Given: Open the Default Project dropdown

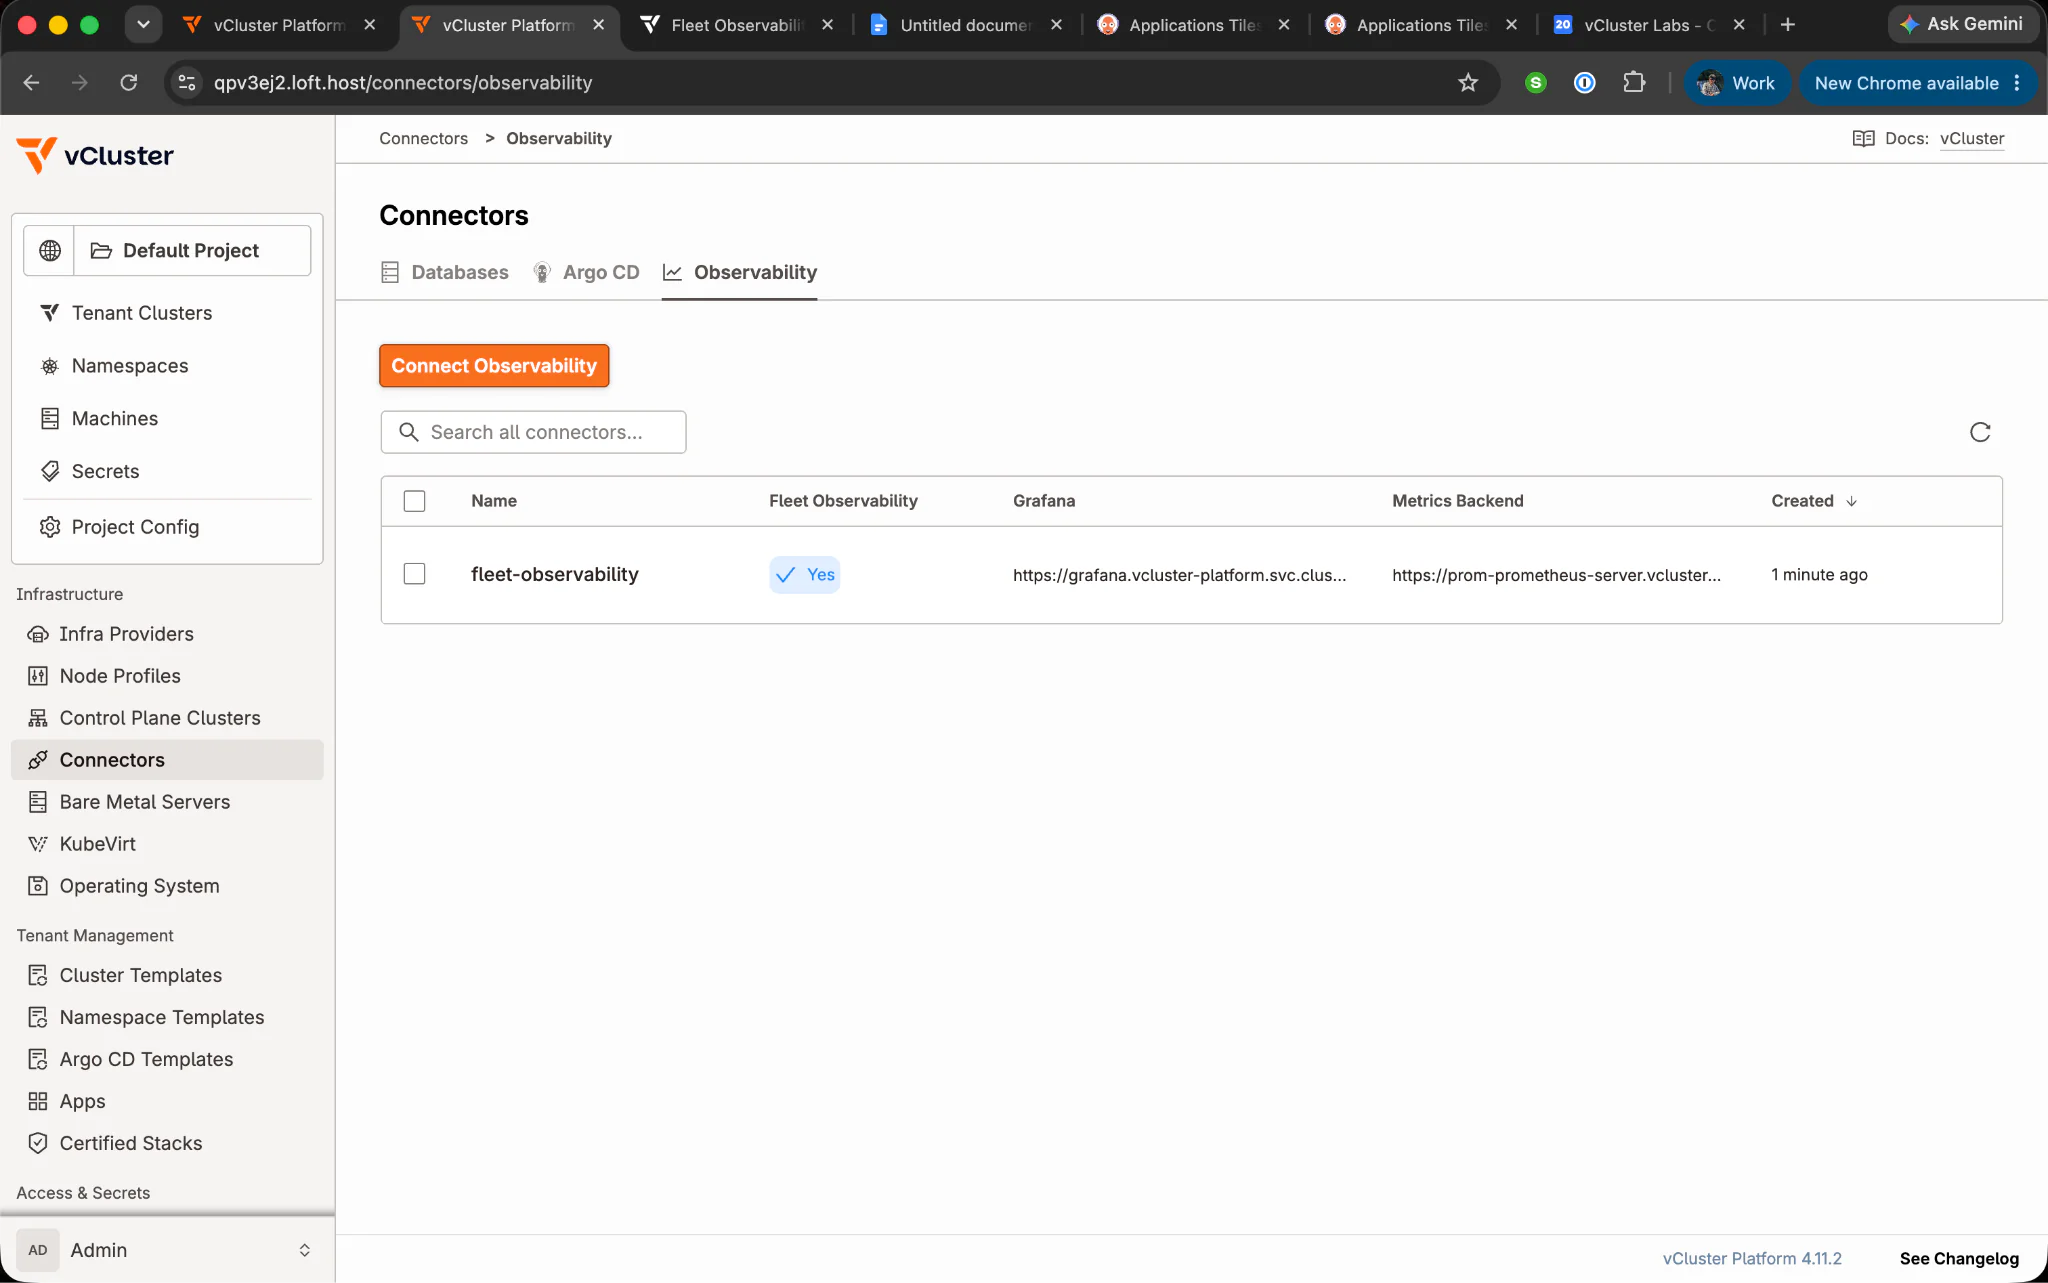Looking at the screenshot, I should tap(192, 250).
